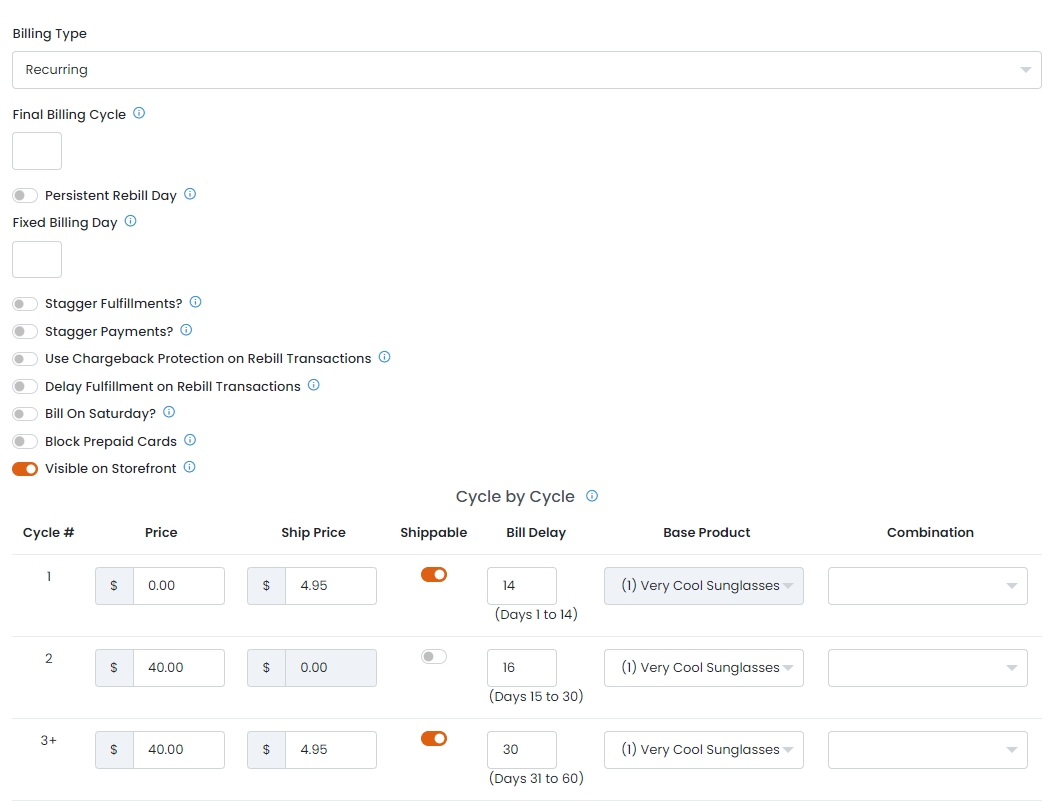Open Combination dropdown for cycle 3+
The height and width of the screenshot is (810, 1050).
(927, 750)
